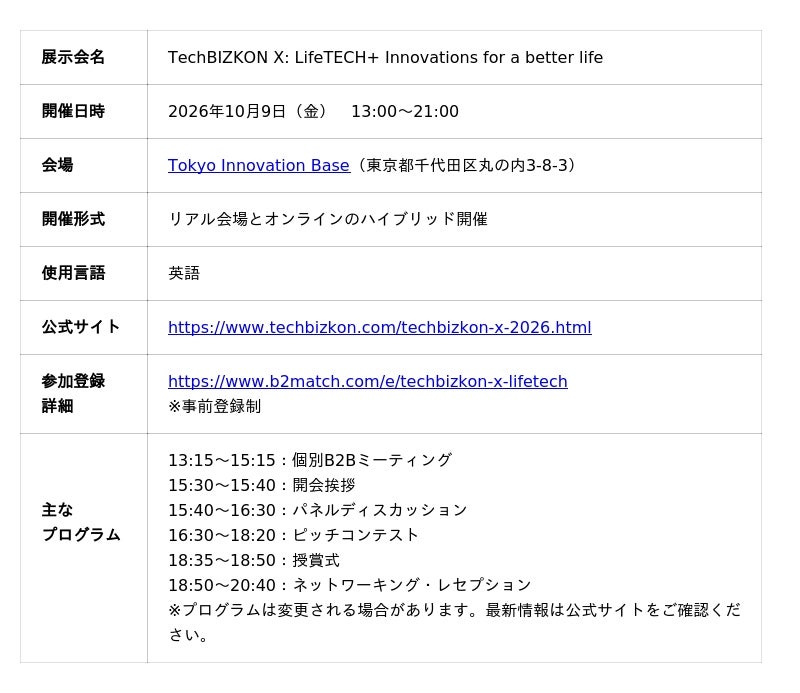The image size is (800, 693).
Task: Open the techbizkon-x-2026.html official site link
Action: 380,327
